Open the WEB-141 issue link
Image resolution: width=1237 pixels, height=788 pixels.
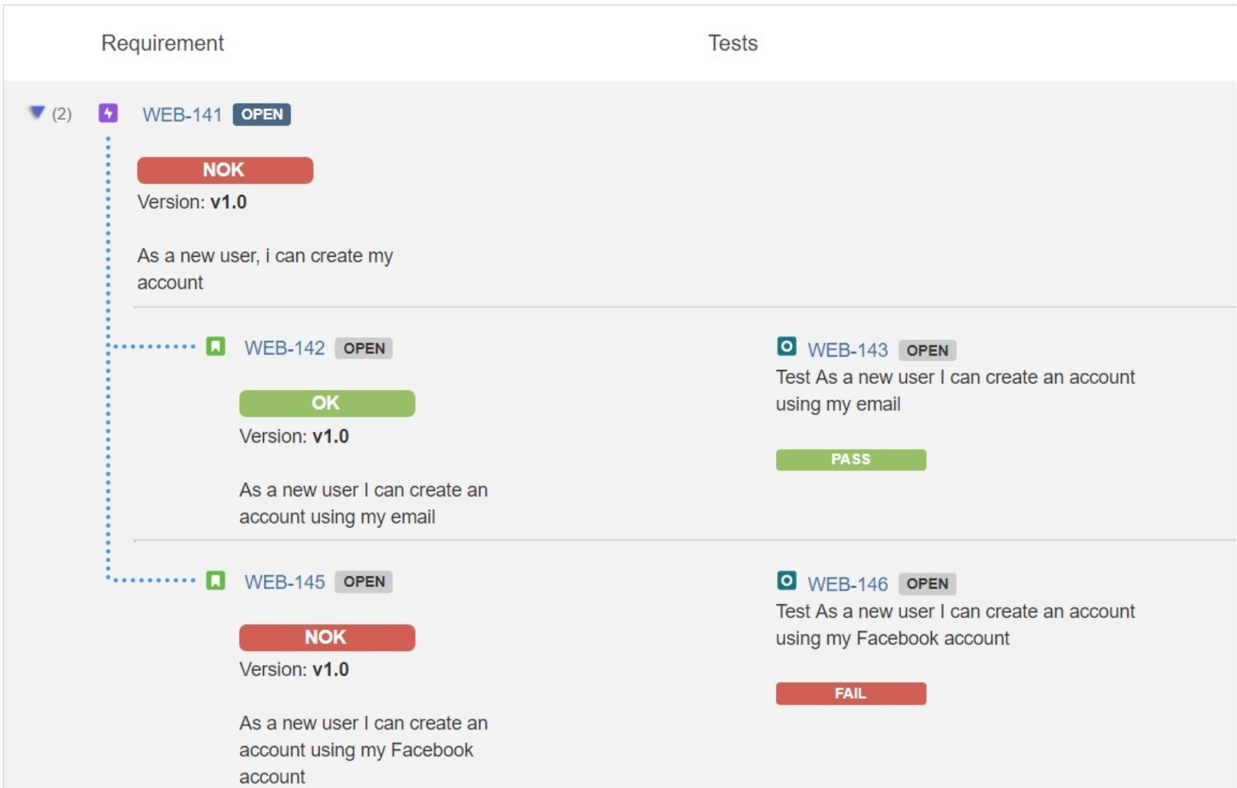[x=182, y=115]
